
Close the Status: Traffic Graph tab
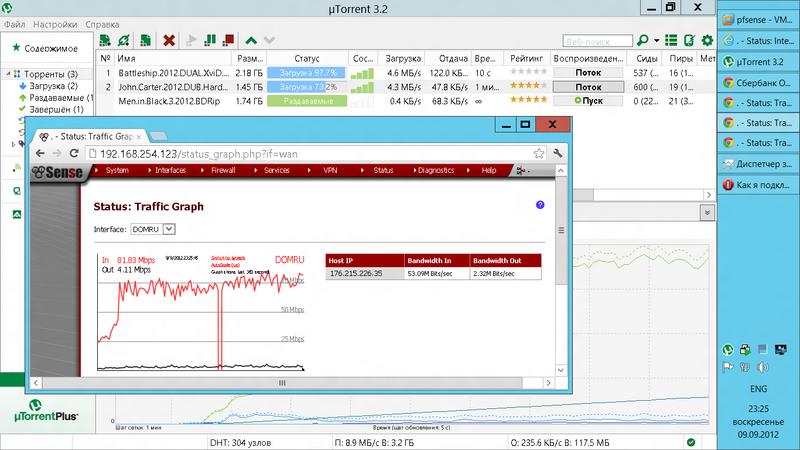[x=139, y=137]
